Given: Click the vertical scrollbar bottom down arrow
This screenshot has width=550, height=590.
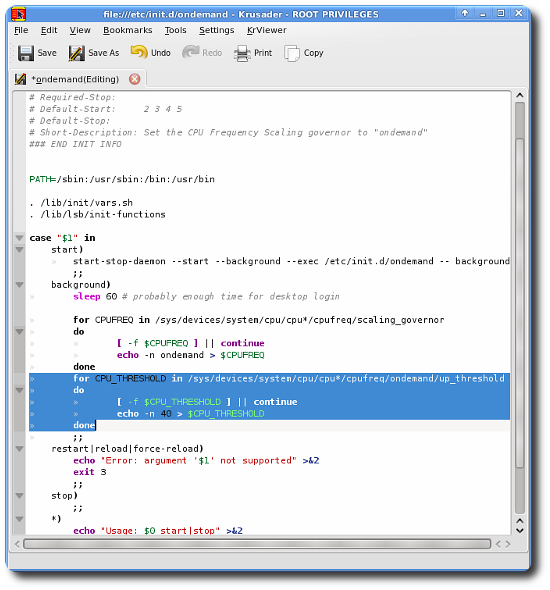Looking at the screenshot, I should pos(520,531).
